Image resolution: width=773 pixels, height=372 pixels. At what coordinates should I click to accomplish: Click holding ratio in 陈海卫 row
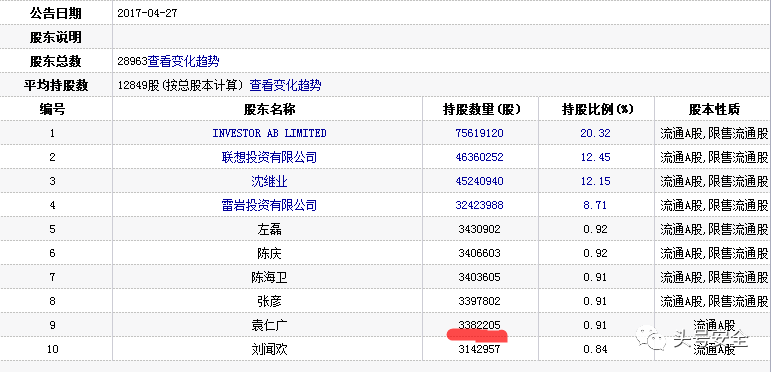[596, 277]
